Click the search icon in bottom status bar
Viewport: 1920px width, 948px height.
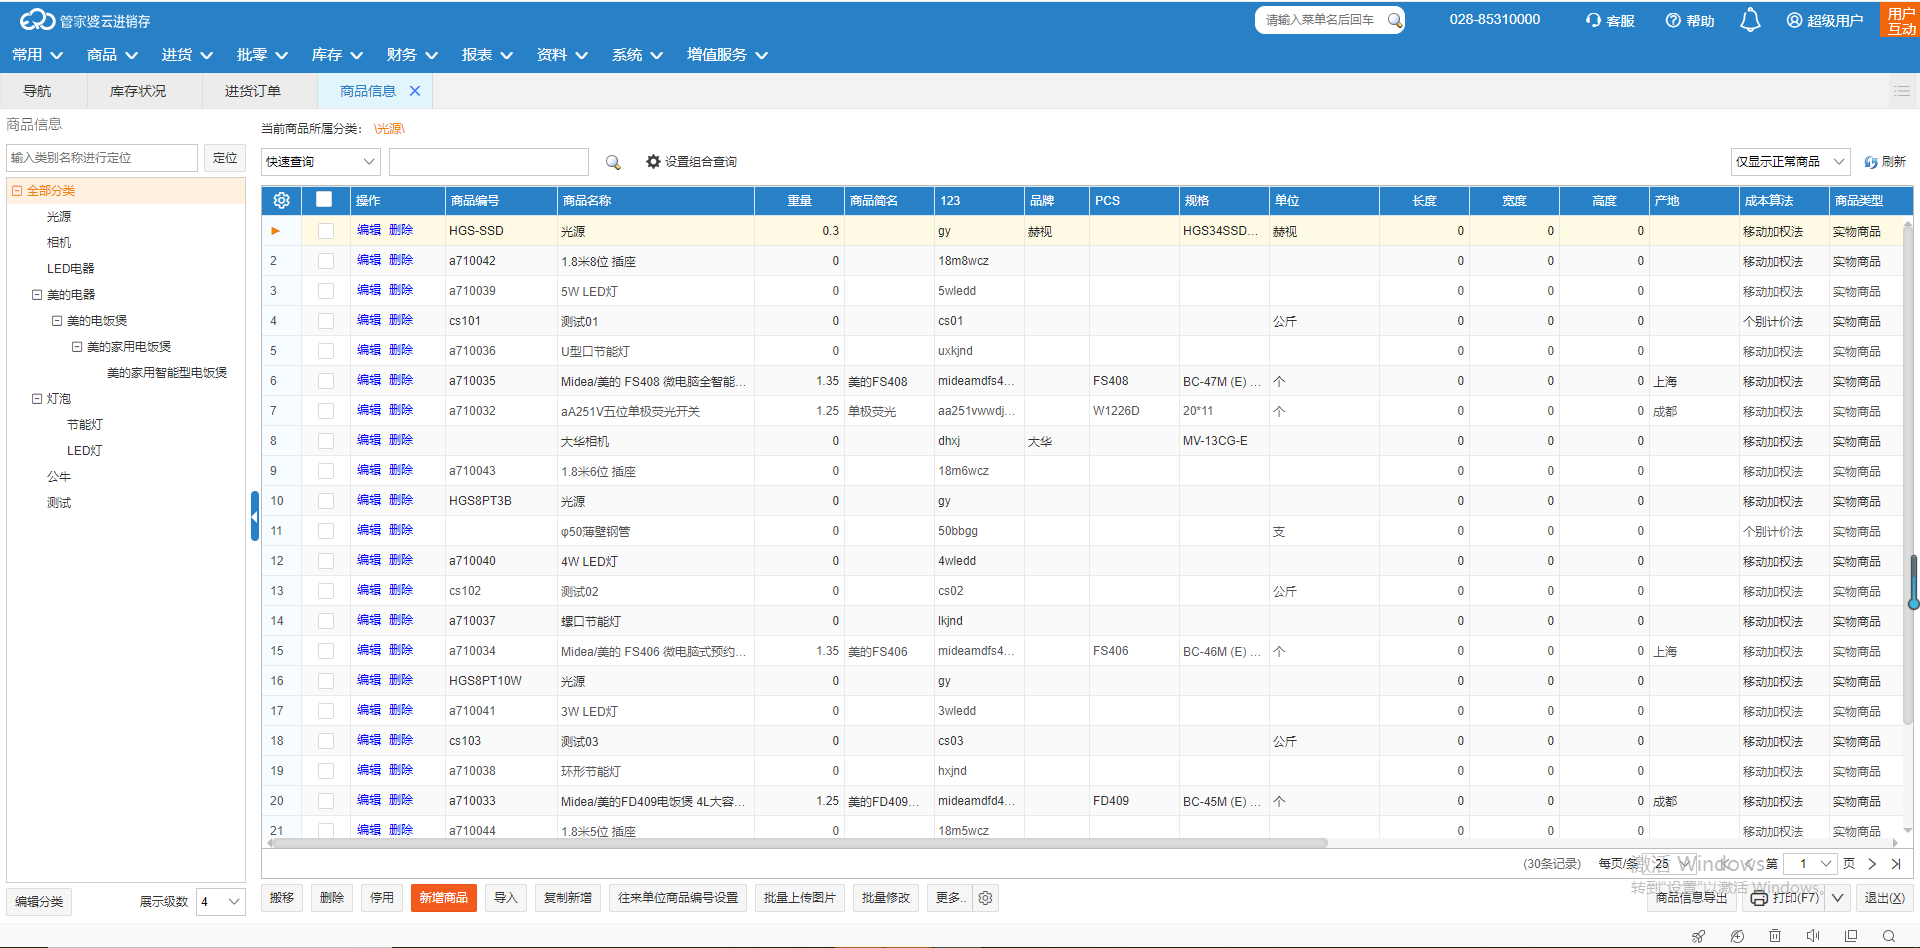click(x=1889, y=936)
